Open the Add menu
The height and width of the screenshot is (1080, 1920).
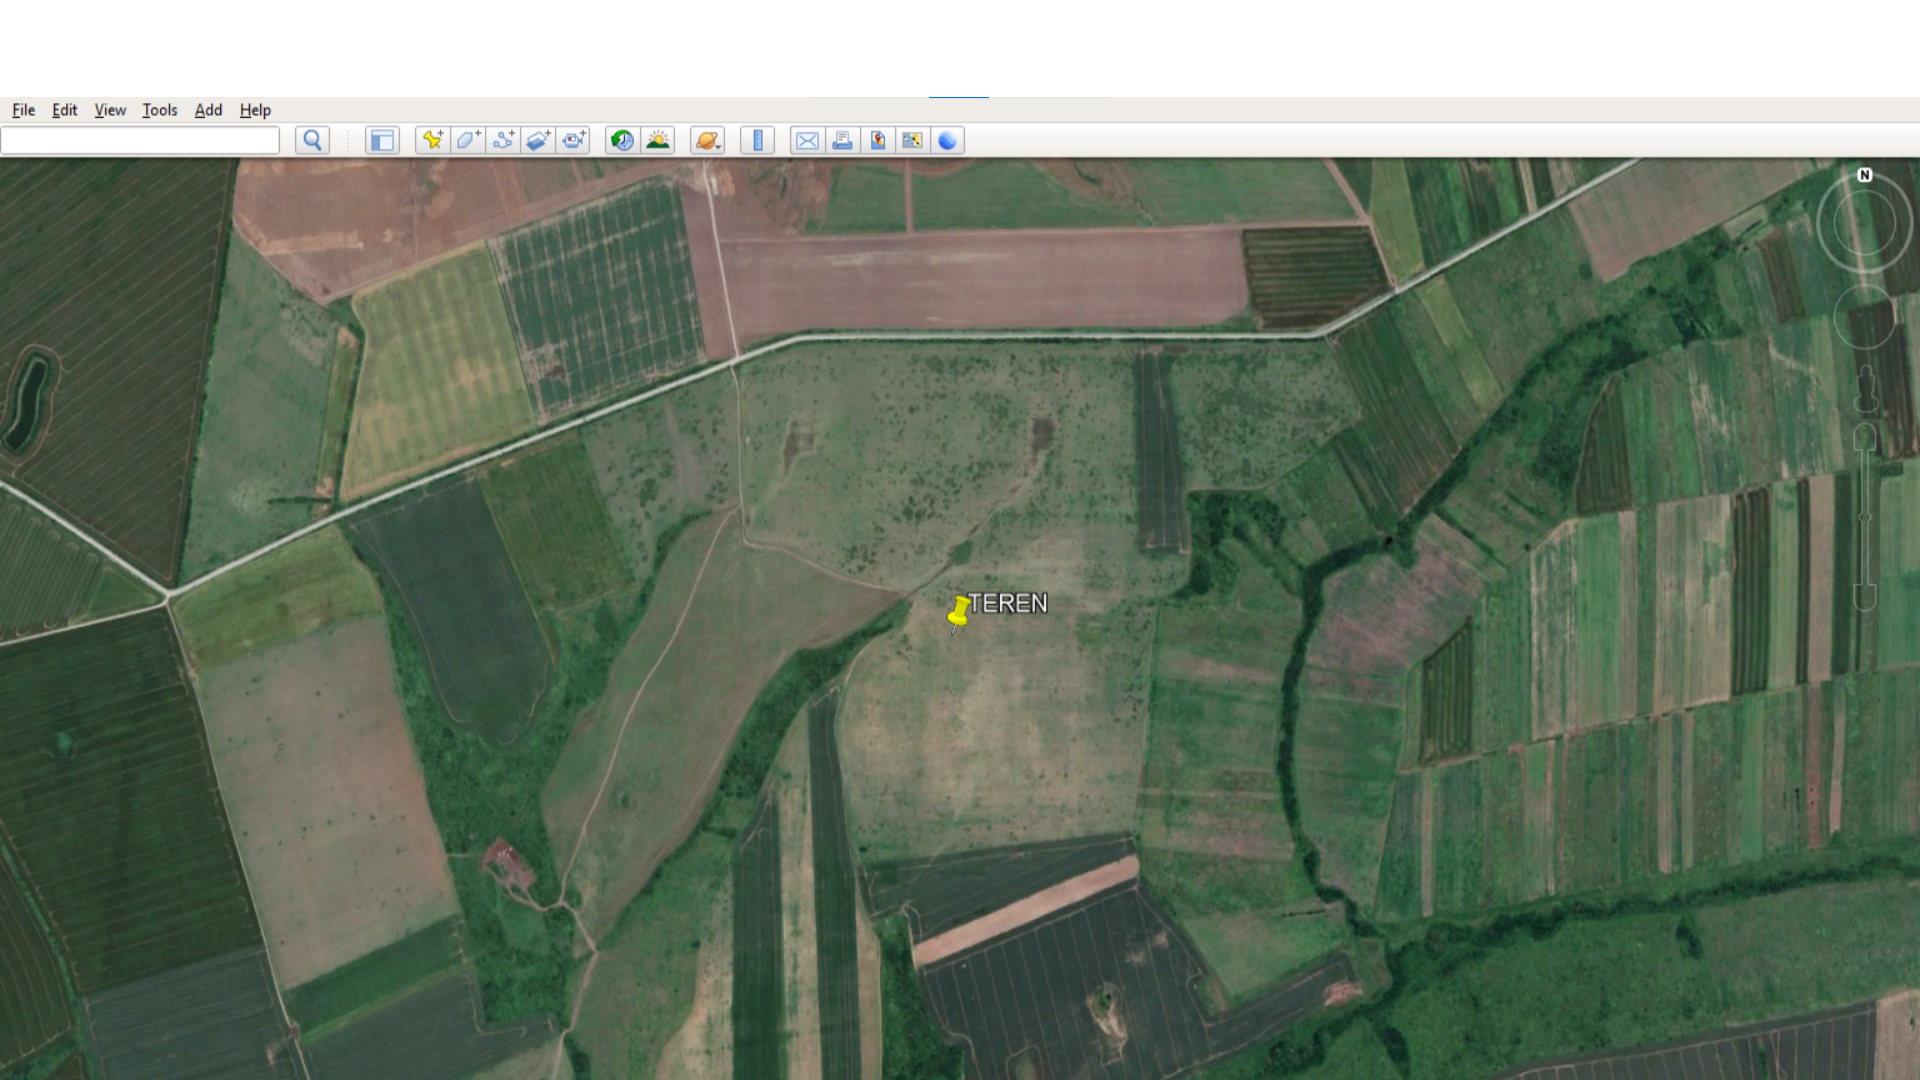(x=207, y=110)
